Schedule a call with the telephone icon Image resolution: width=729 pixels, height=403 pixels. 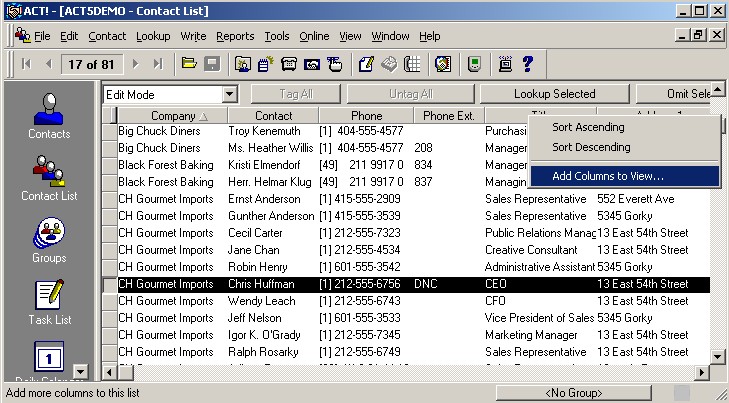[x=289, y=64]
